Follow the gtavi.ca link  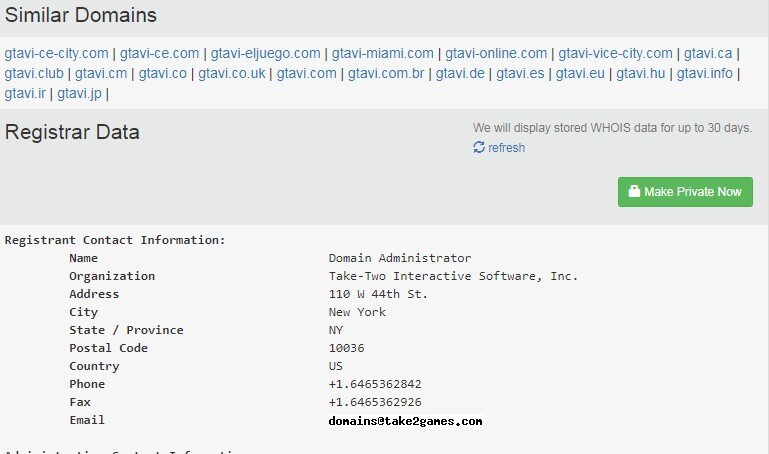click(x=708, y=53)
